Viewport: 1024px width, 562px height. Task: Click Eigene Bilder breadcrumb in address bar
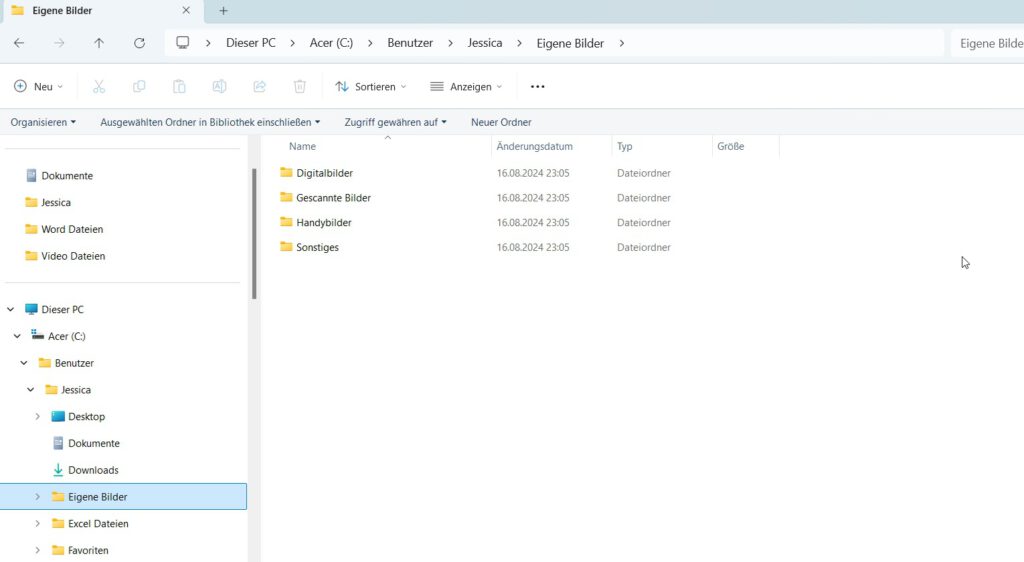click(x=570, y=43)
